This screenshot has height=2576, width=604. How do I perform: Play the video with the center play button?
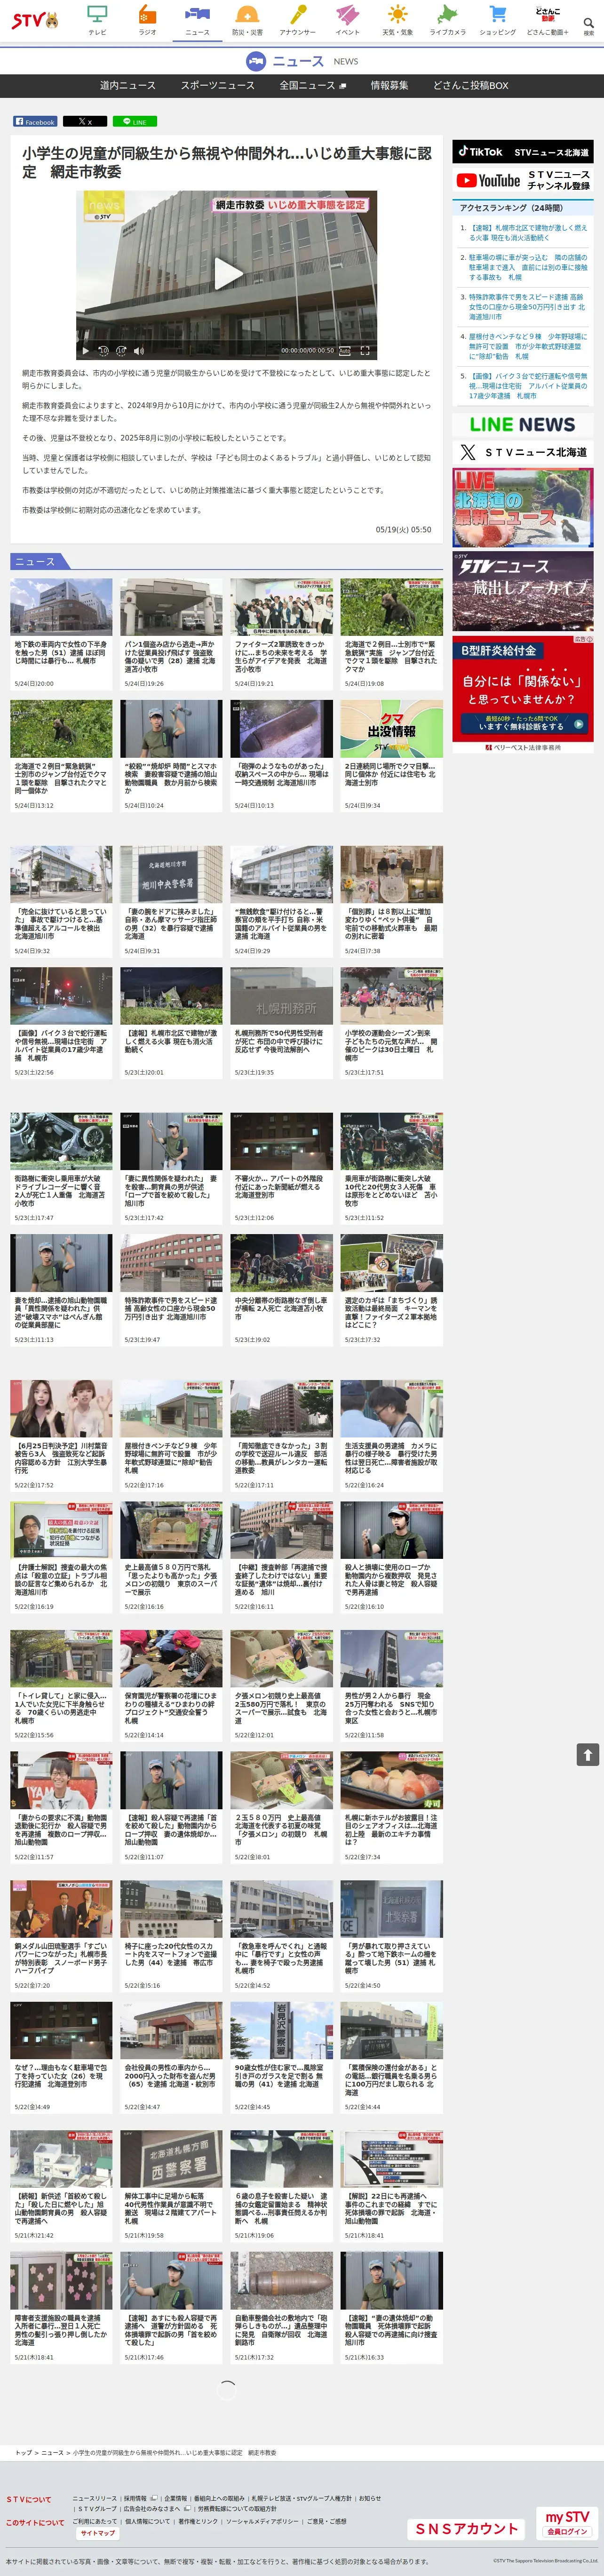tap(227, 273)
